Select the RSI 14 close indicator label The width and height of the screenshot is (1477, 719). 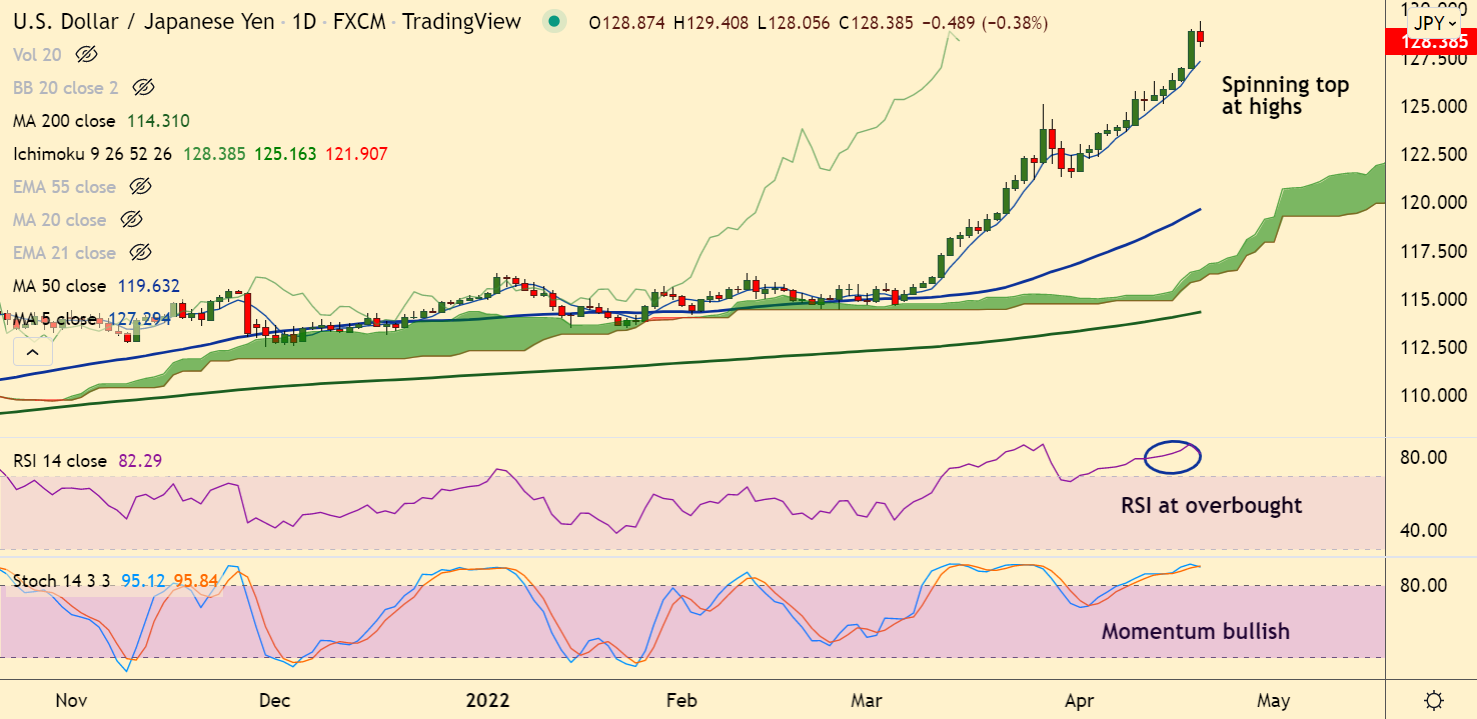tap(60, 461)
